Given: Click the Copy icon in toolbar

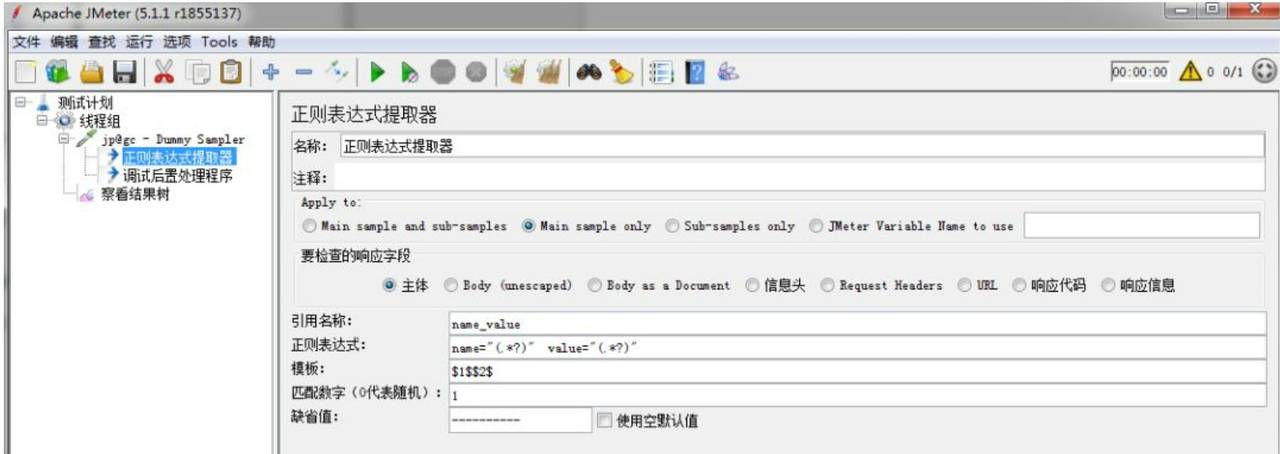Looking at the screenshot, I should (x=199, y=72).
